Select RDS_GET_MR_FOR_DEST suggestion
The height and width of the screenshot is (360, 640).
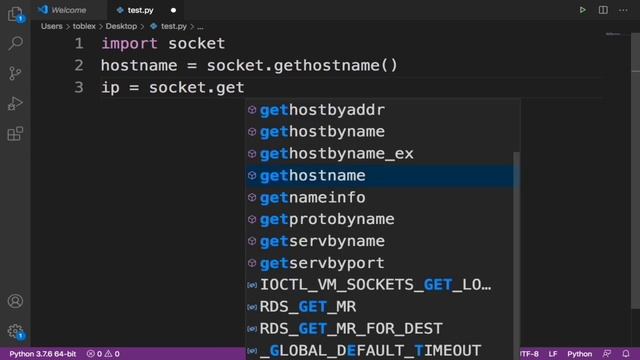(x=380, y=329)
